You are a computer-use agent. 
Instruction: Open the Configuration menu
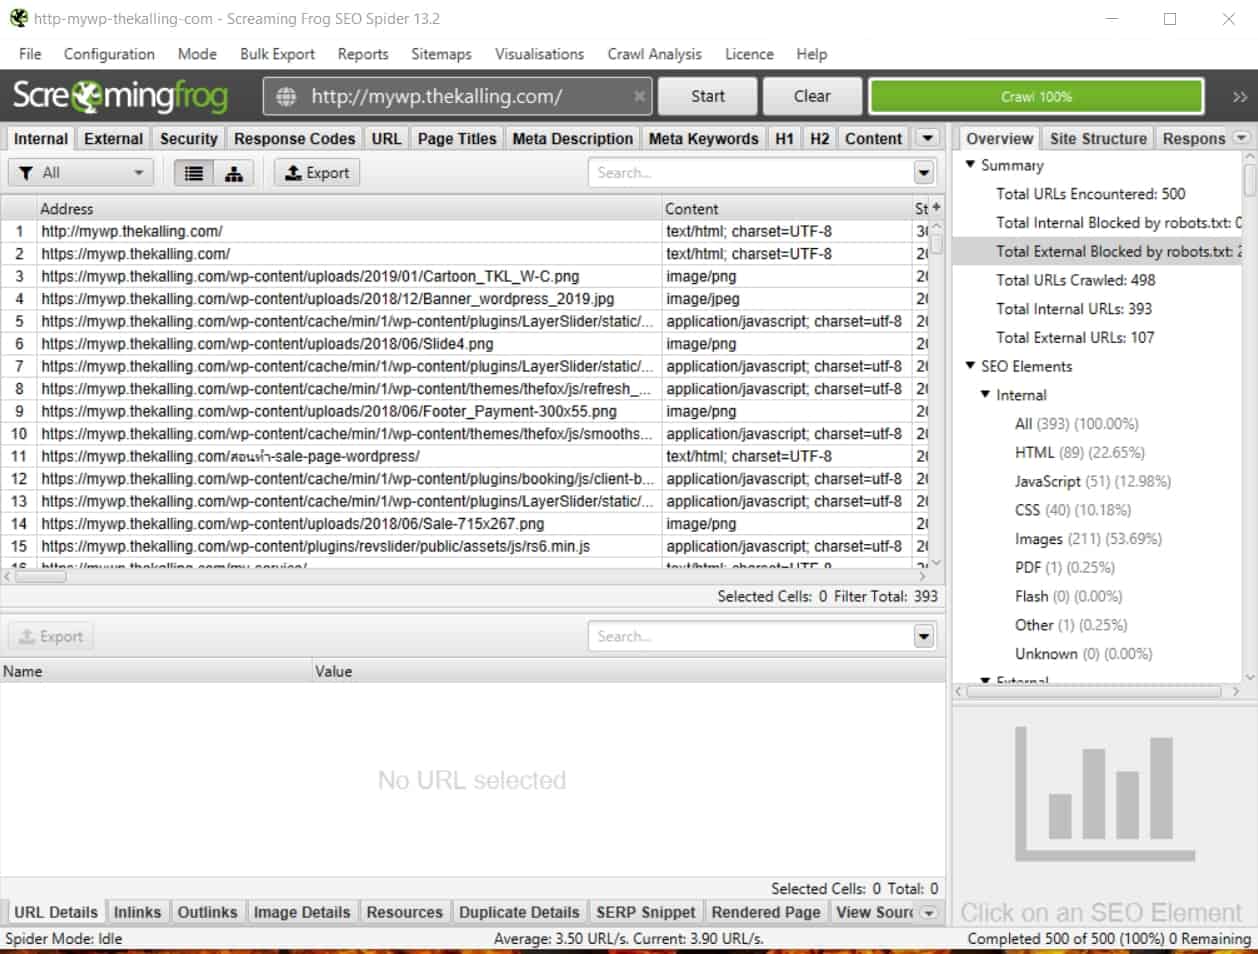point(109,54)
